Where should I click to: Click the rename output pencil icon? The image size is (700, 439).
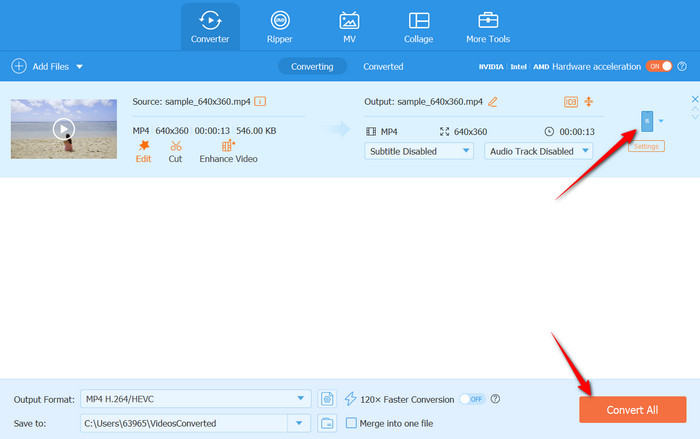tap(493, 101)
